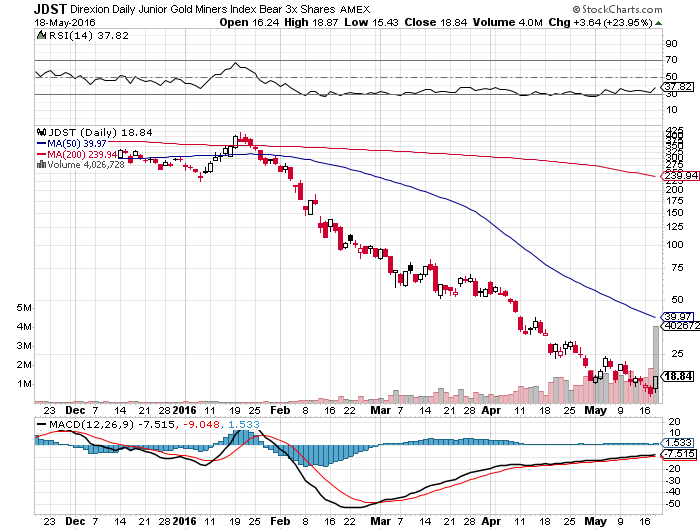Click the MACD(12,26,9) -7.515 legend text
Viewport: 700px width, 530px height.
112,424
